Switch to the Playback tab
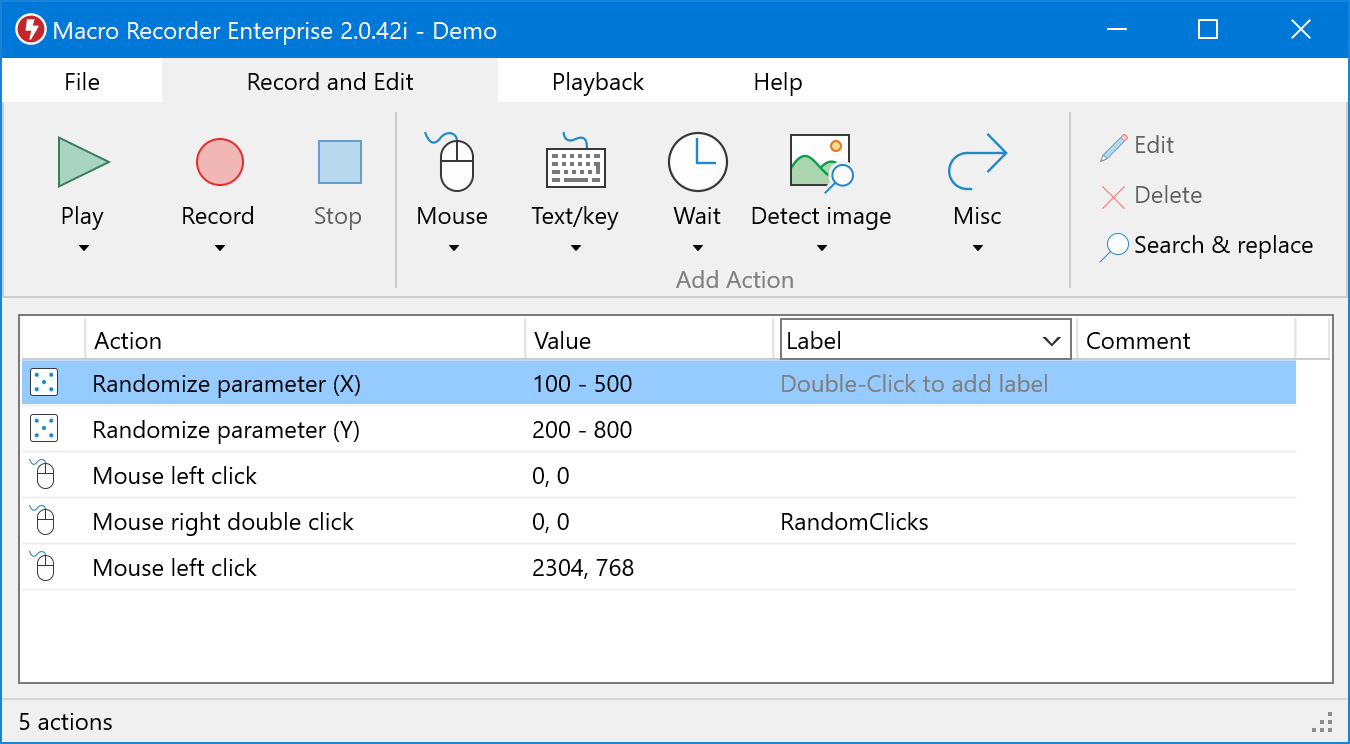 [x=597, y=82]
